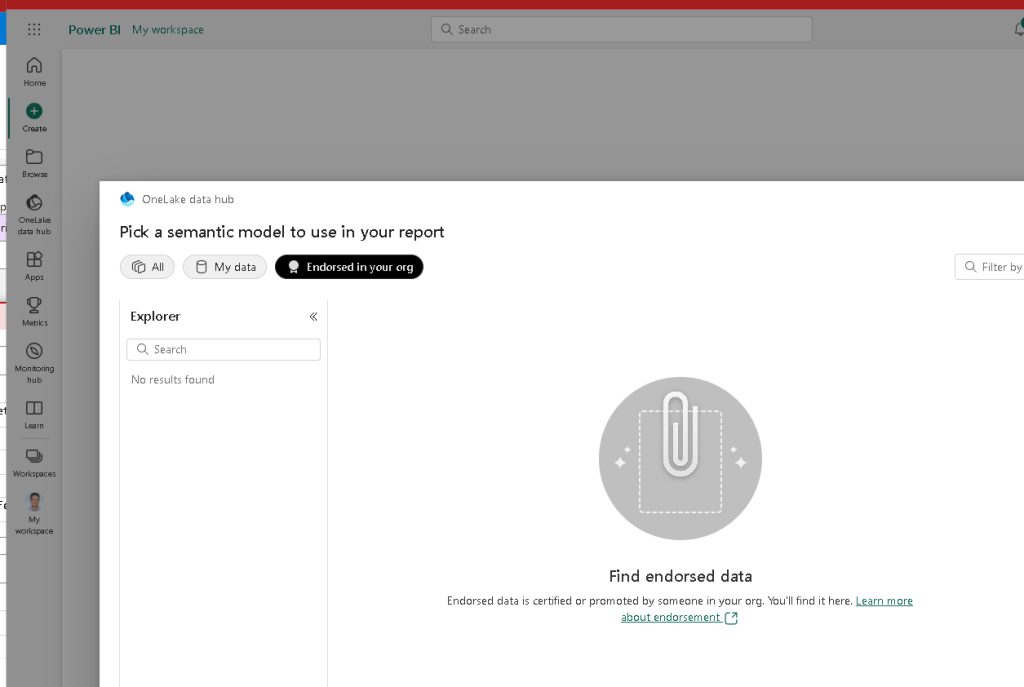Open the Learn section
Viewport: 1024px width, 687px height.
[35, 415]
